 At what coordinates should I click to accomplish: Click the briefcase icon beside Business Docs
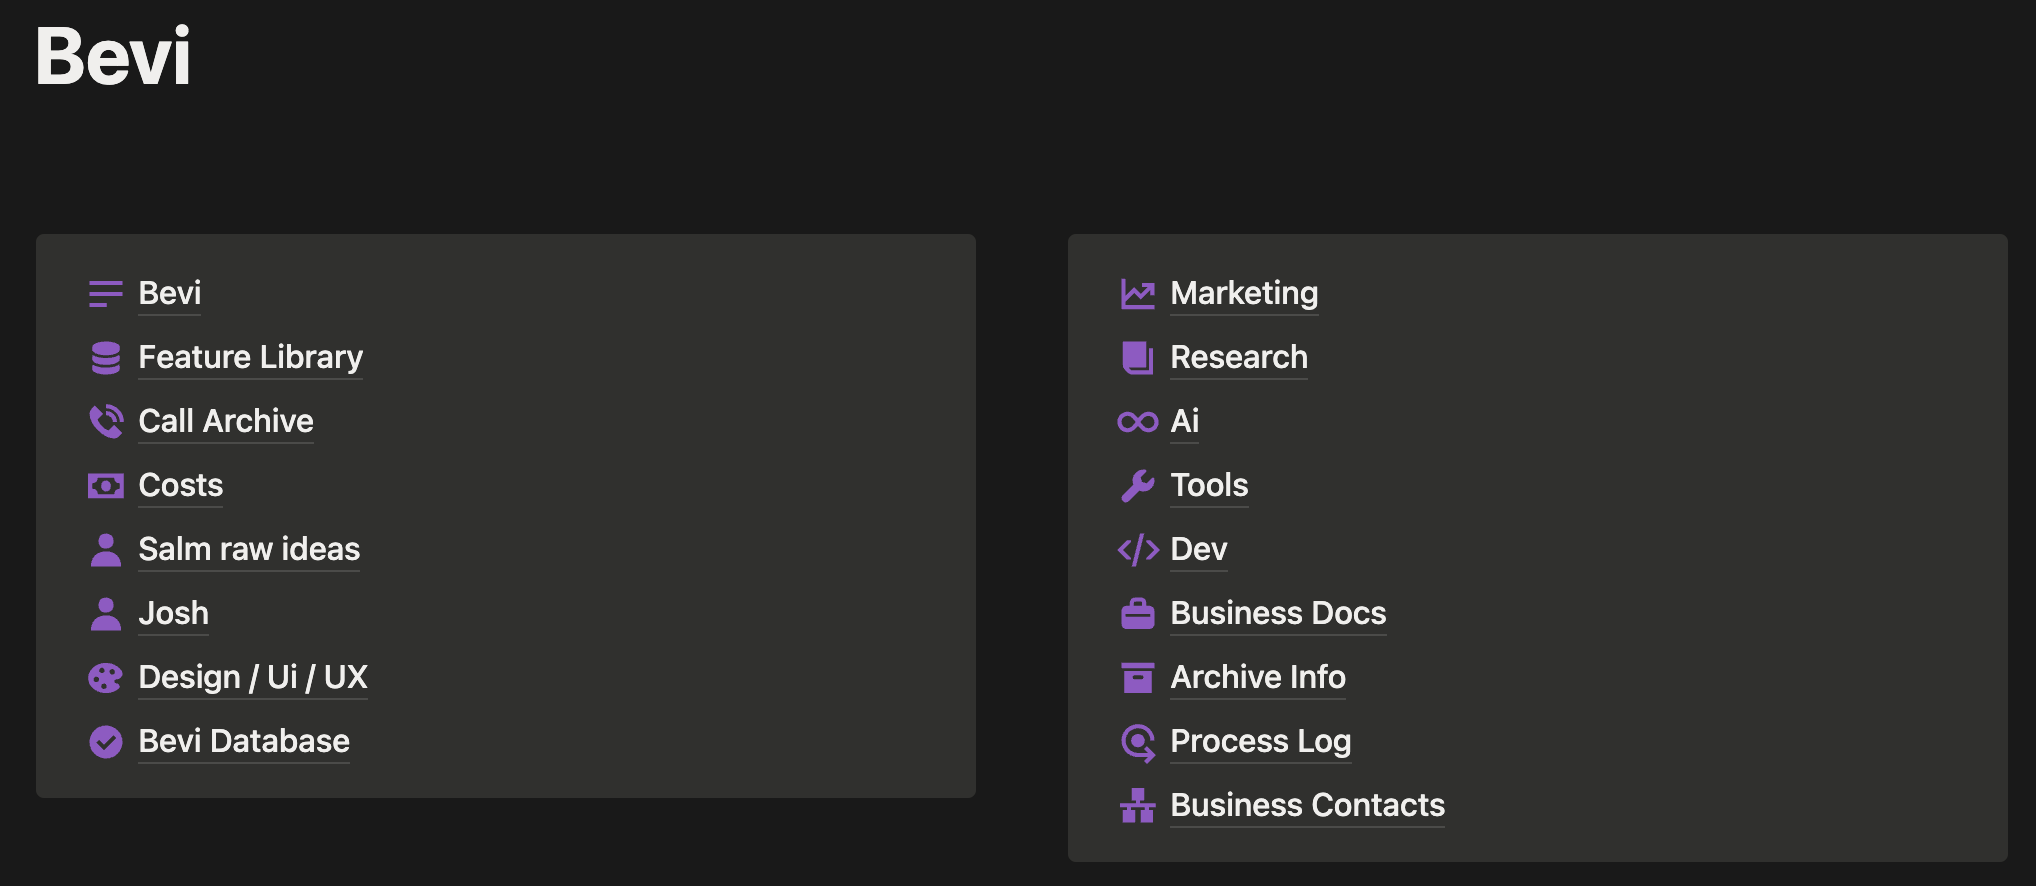[1137, 614]
